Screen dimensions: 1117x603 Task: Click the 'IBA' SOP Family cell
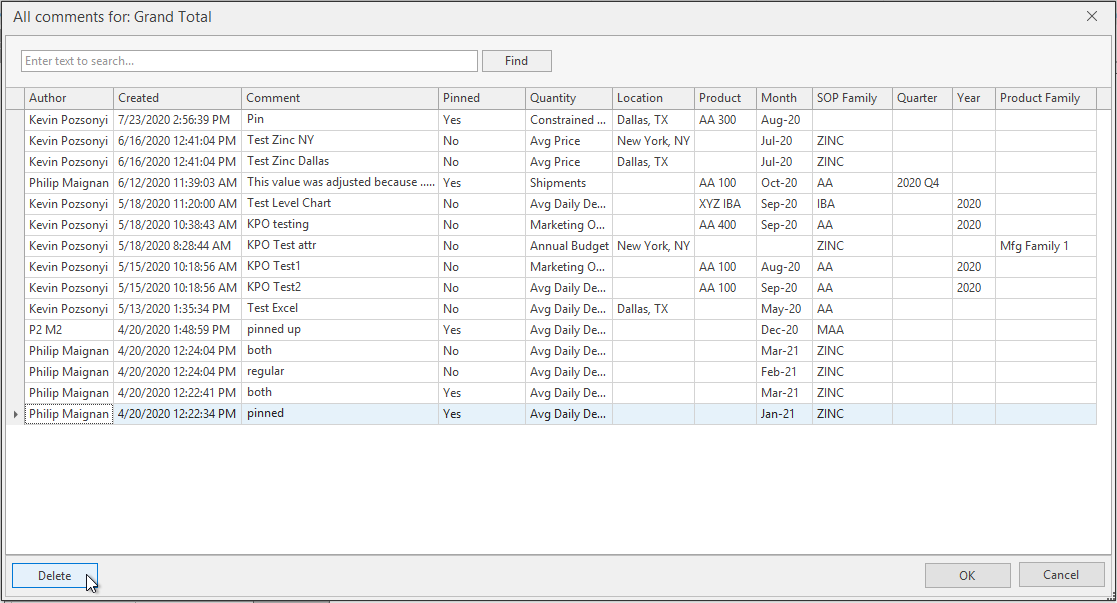(x=852, y=204)
